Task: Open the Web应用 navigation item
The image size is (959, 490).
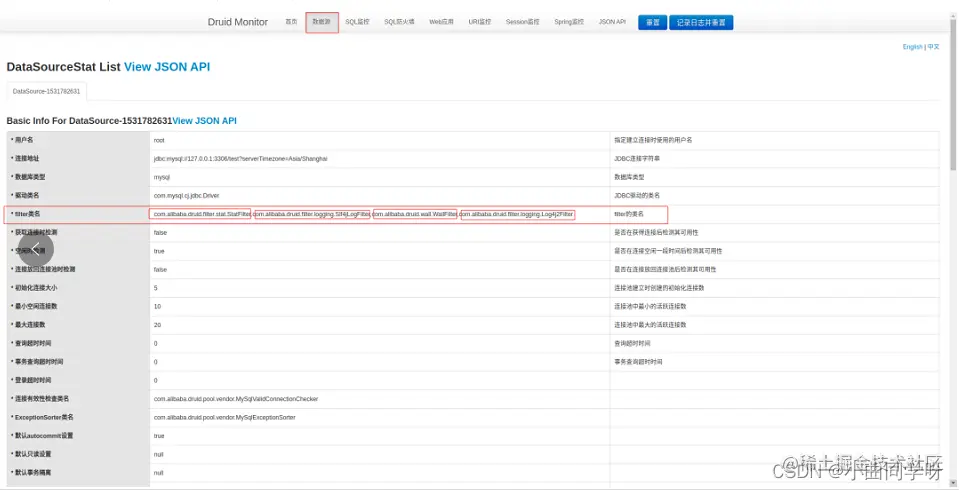Action: point(442,21)
